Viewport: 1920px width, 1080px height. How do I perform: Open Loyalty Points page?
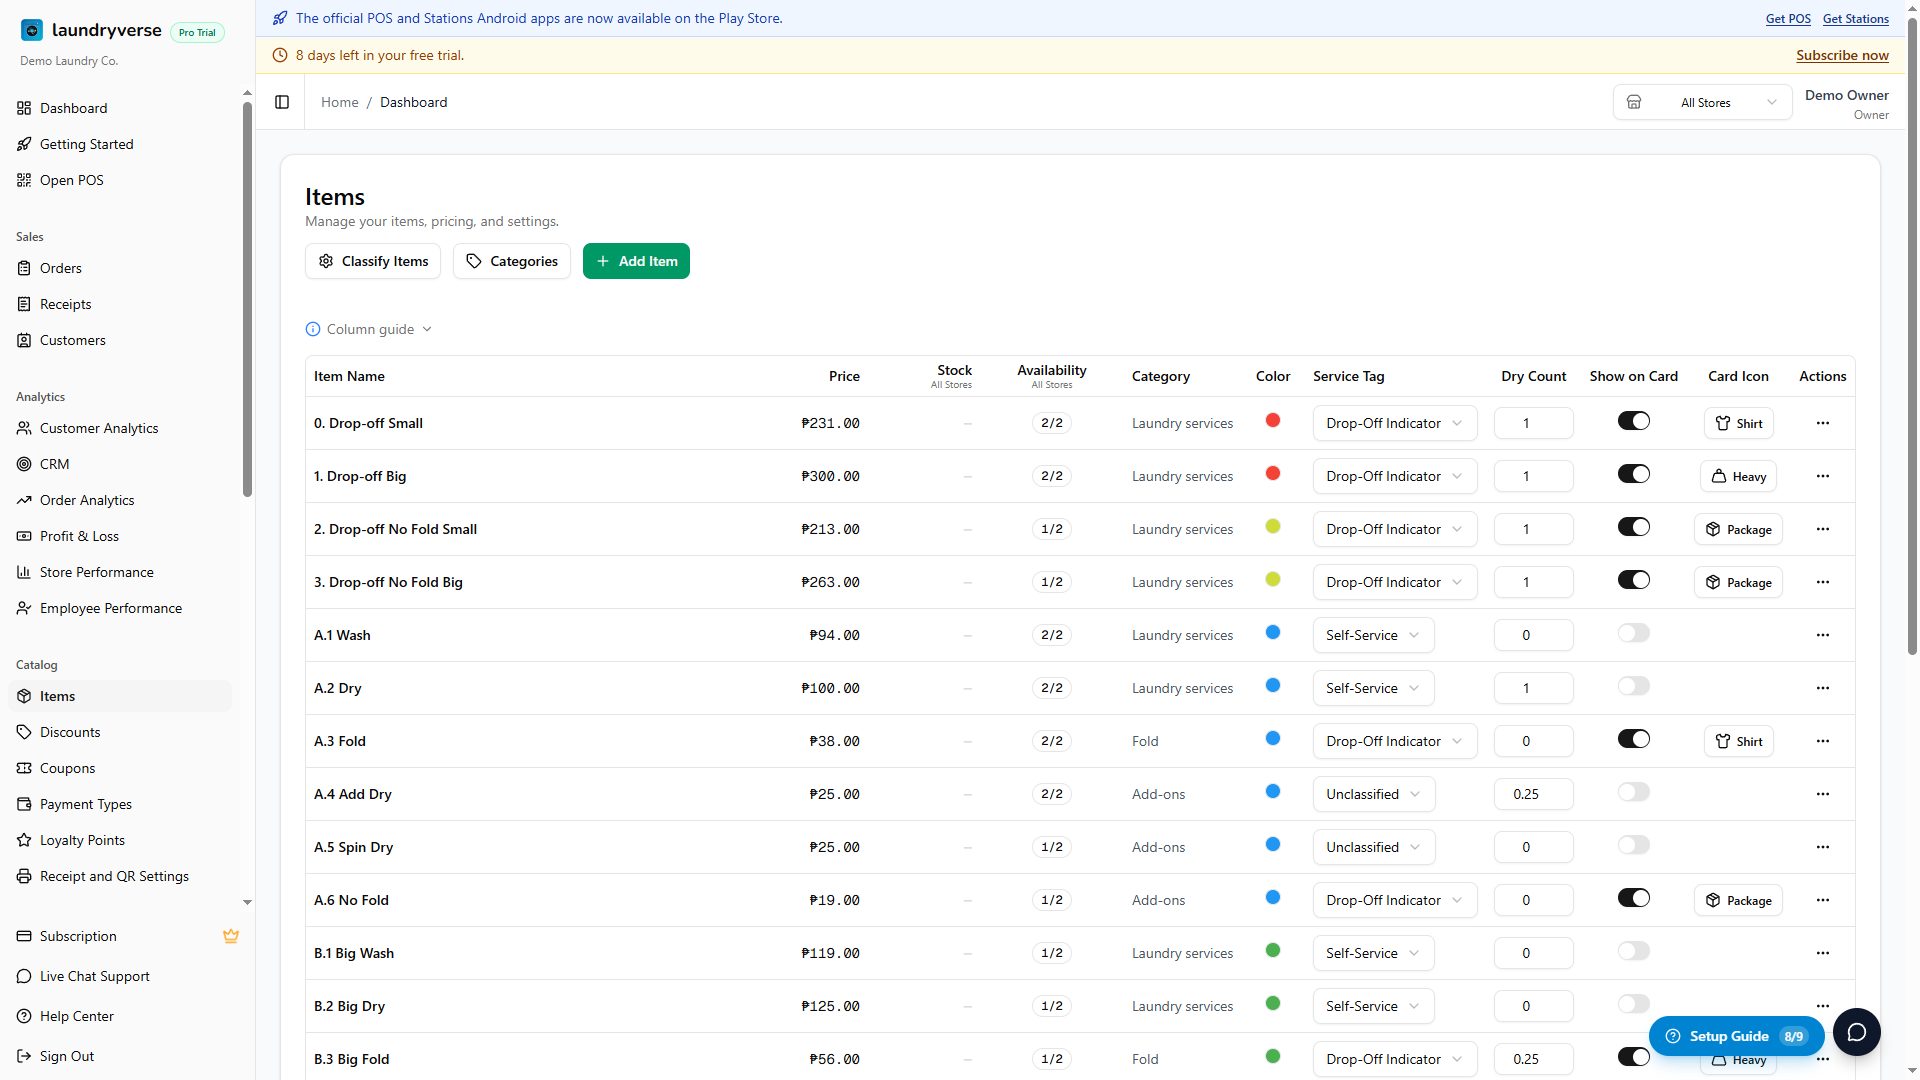tap(120, 840)
